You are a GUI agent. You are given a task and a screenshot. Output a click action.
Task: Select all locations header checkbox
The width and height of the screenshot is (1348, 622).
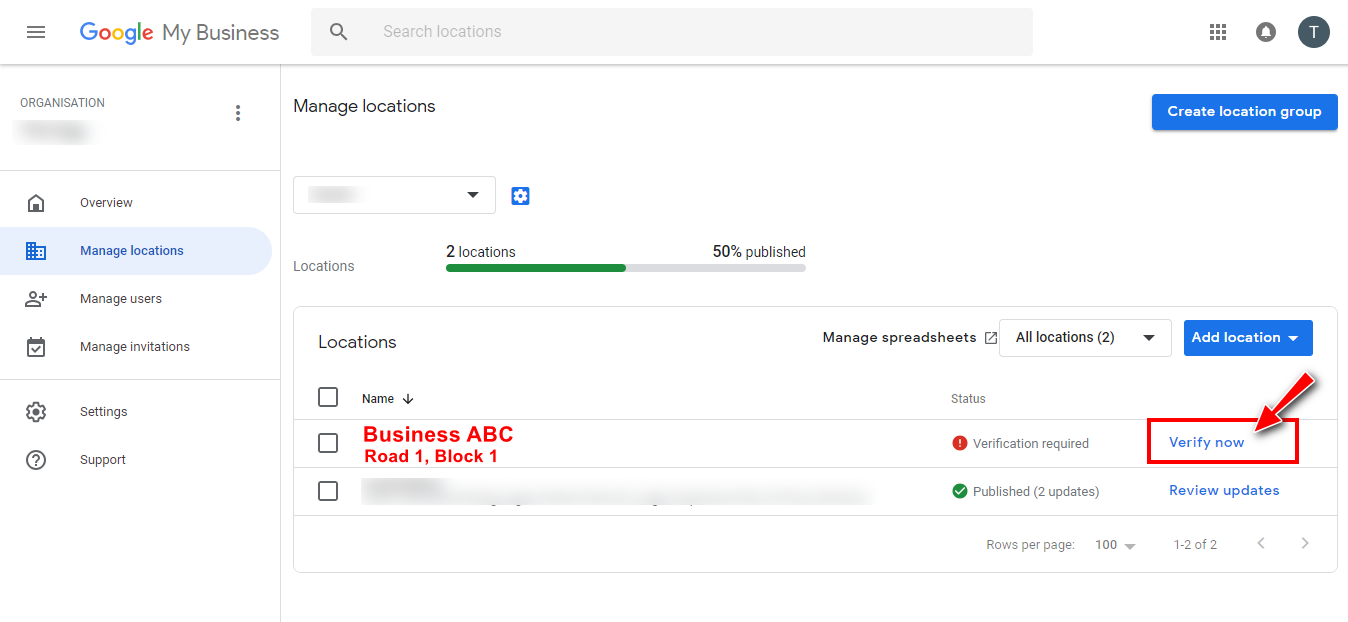point(328,397)
